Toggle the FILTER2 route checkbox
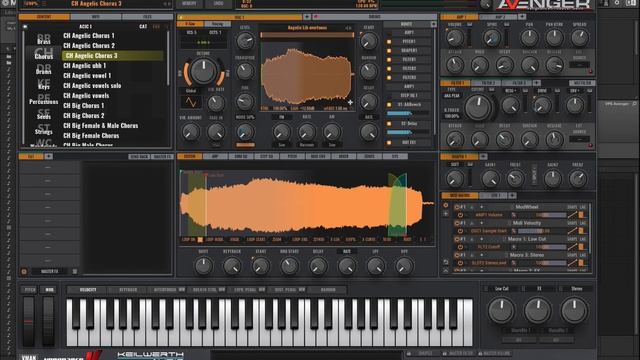The width and height of the screenshot is (640, 360). point(389,69)
